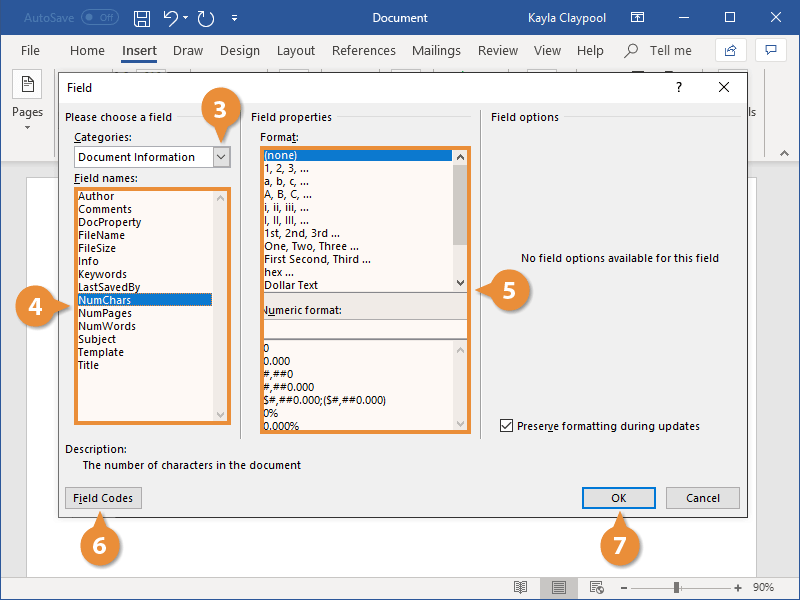Image resolution: width=800 pixels, height=600 pixels.
Task: Switch to Web Layout view icon
Action: (x=596, y=587)
